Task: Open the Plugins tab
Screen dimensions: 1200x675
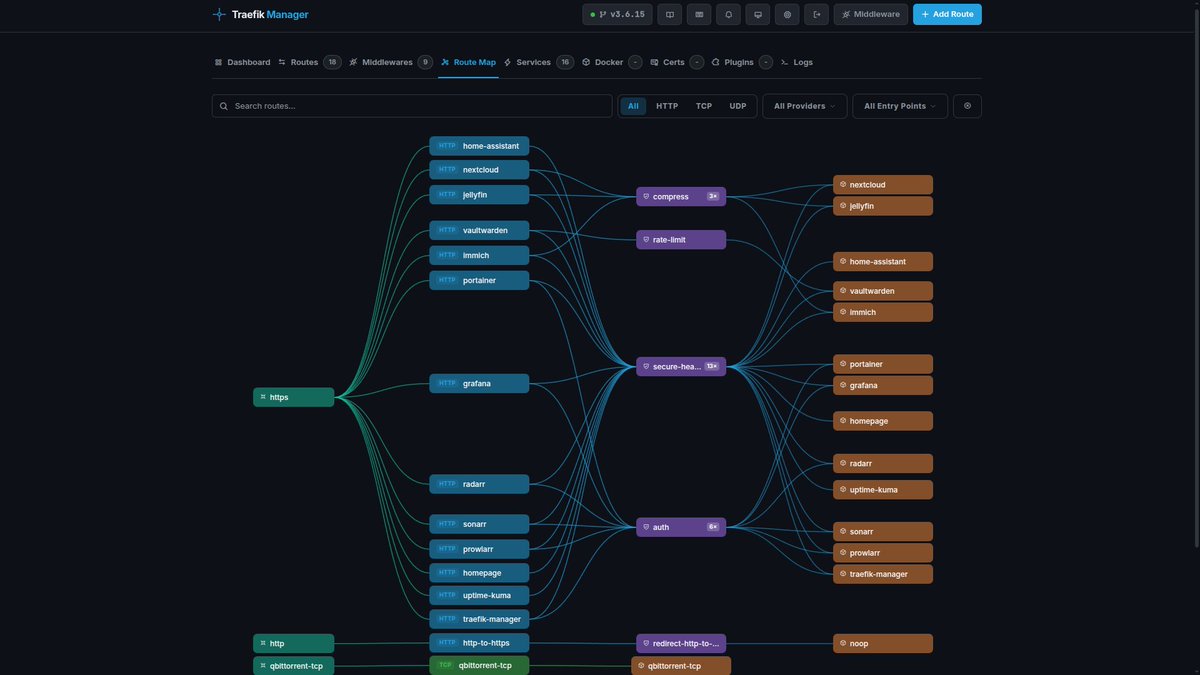Action: pyautogui.click(x=742, y=62)
